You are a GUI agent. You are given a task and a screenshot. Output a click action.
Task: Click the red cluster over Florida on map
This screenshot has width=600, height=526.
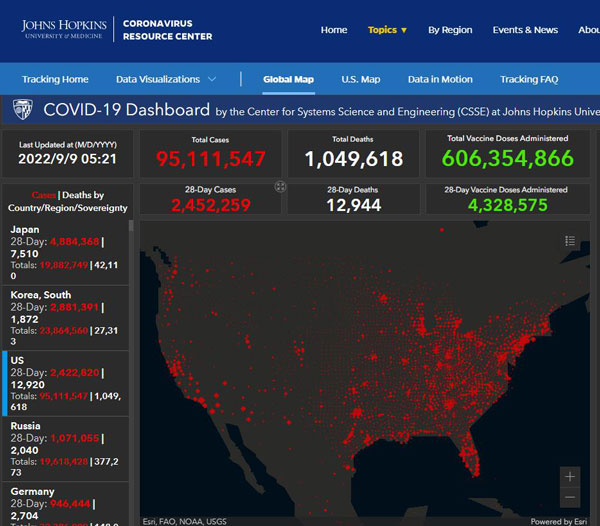(x=469, y=455)
